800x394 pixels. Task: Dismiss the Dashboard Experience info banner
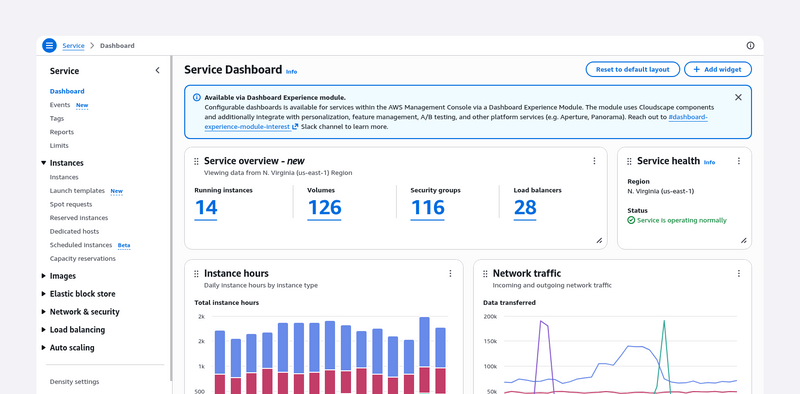738,97
